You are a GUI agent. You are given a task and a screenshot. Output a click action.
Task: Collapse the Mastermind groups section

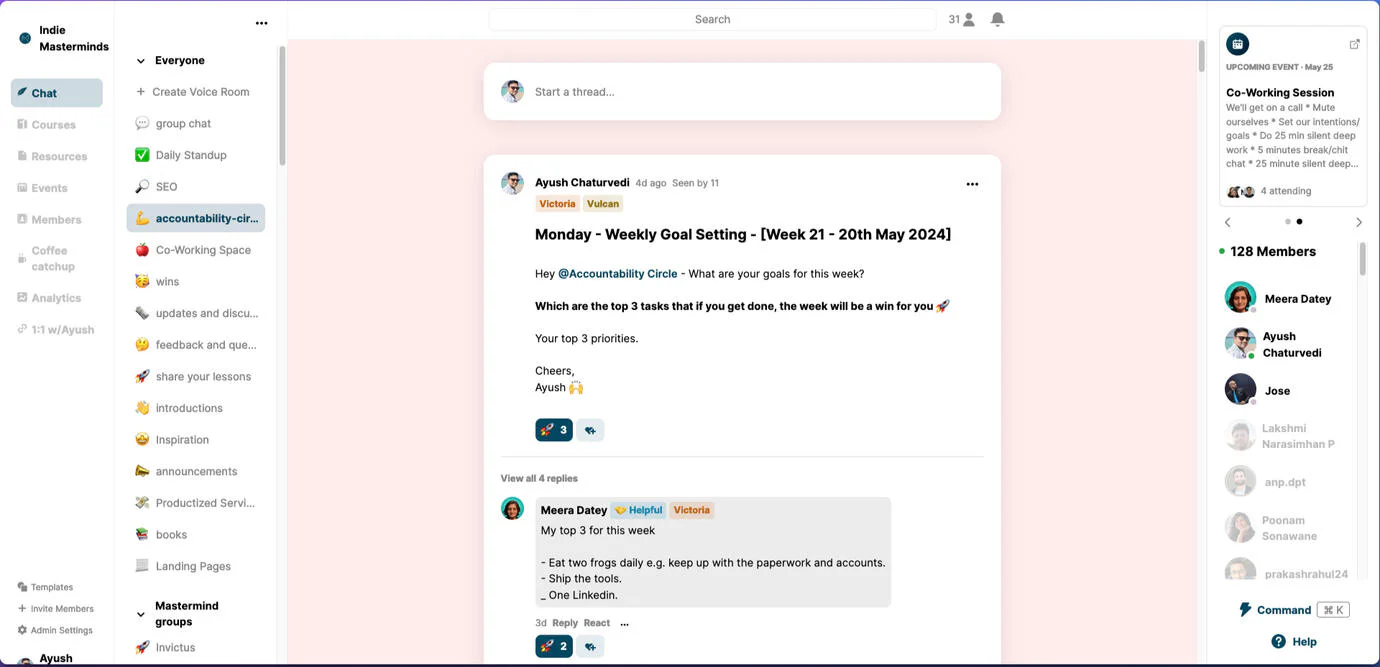(141, 614)
